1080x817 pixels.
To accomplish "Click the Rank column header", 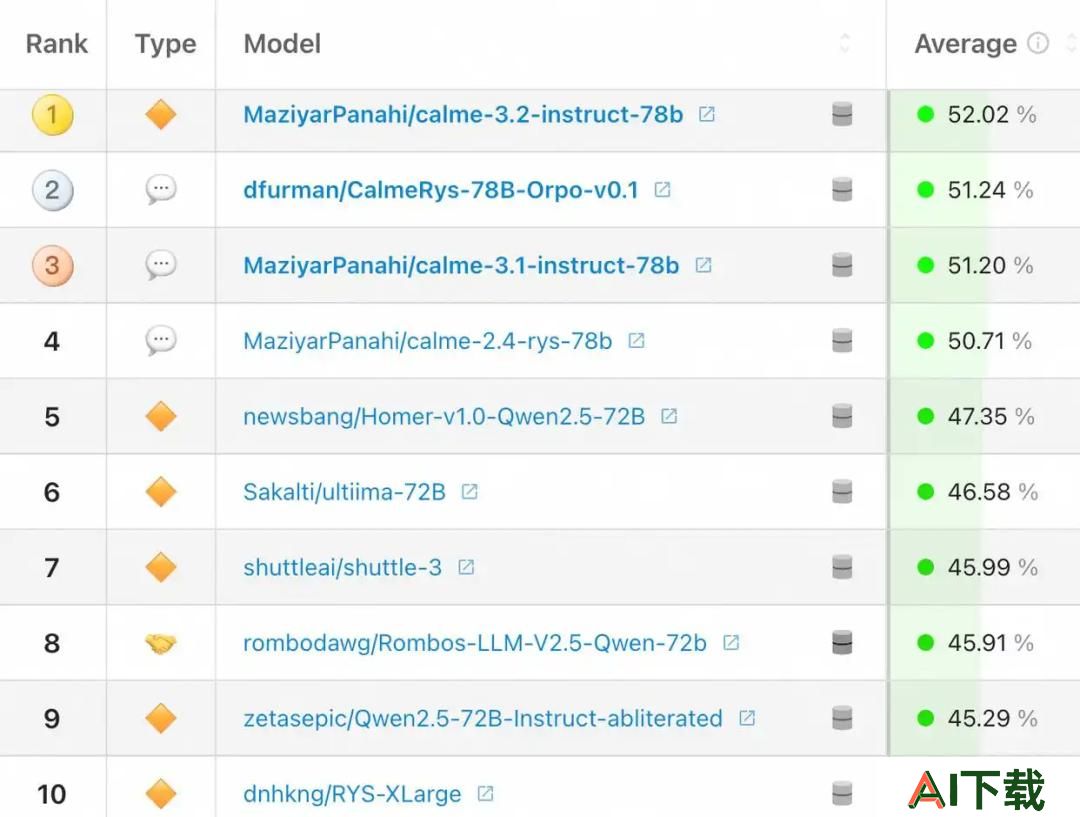I will [57, 44].
